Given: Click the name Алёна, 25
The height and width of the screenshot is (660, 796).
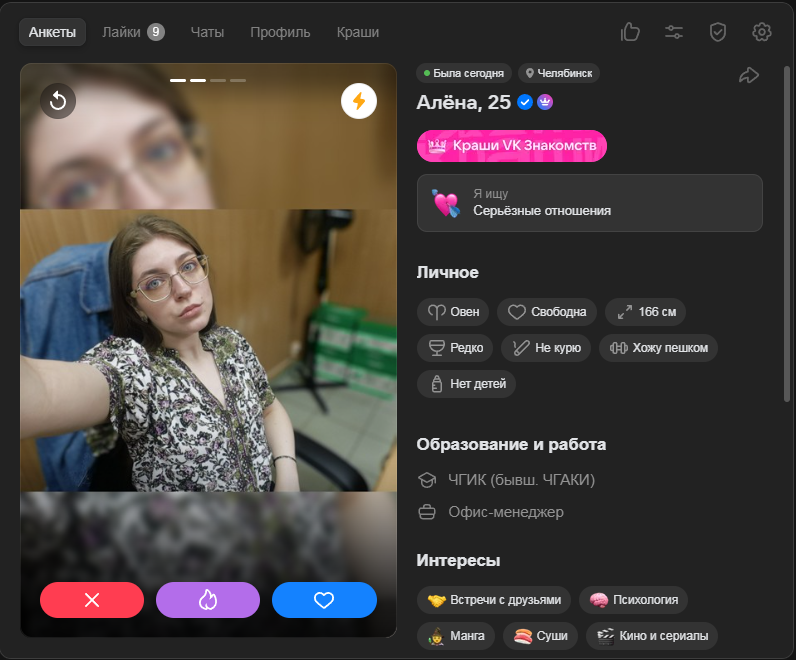Looking at the screenshot, I should coord(463,103).
